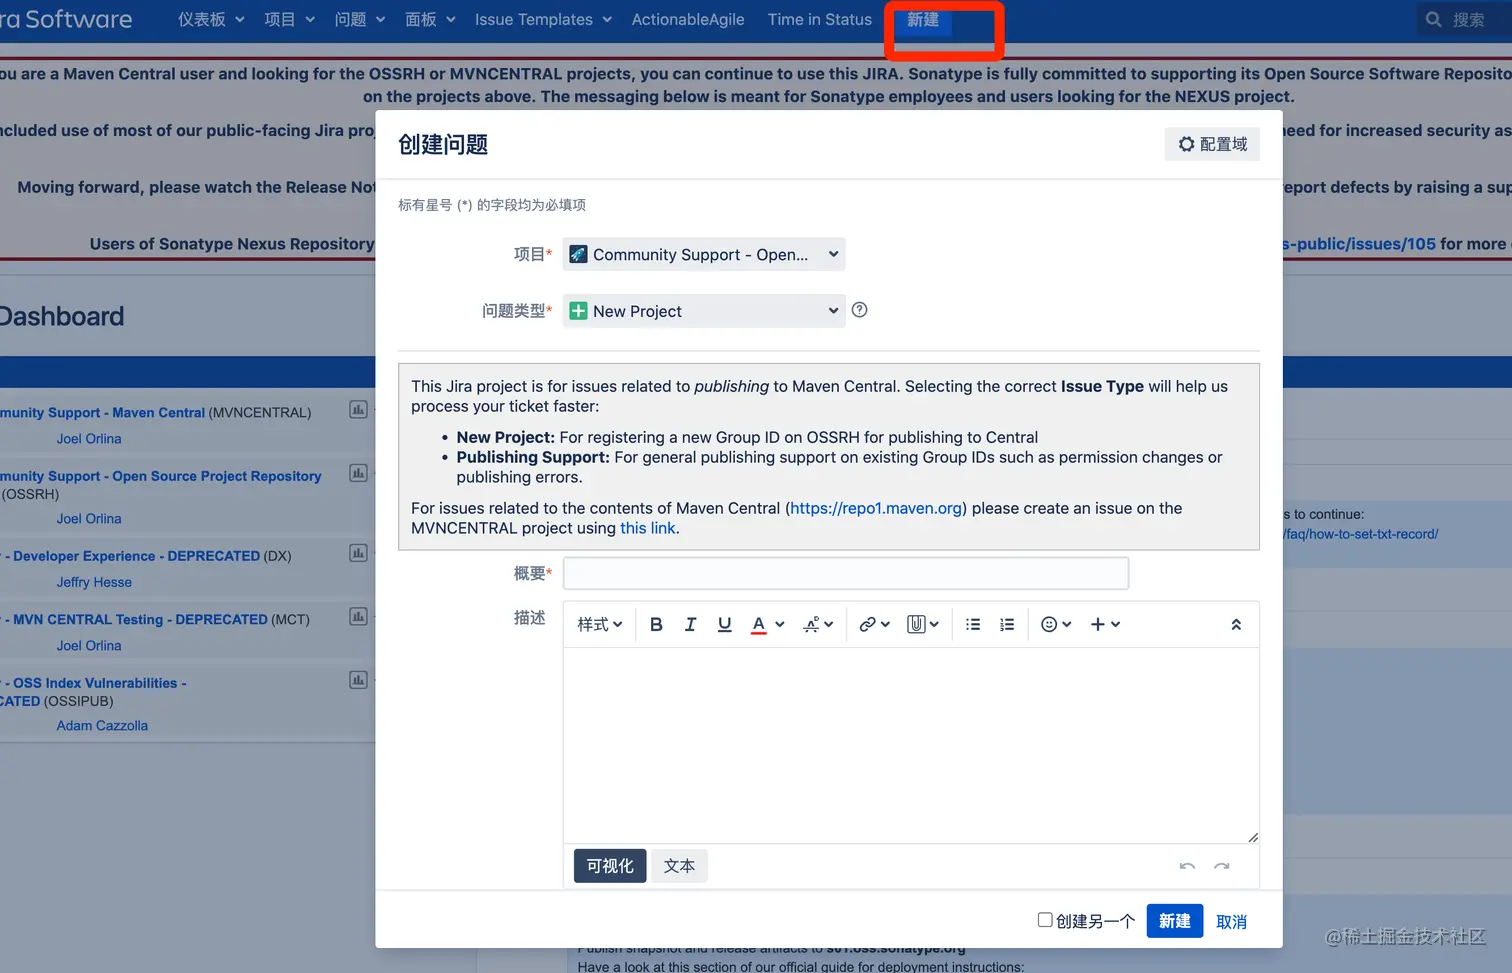Toggle italic formatting in description editor
Image resolution: width=1512 pixels, height=973 pixels.
coord(690,624)
